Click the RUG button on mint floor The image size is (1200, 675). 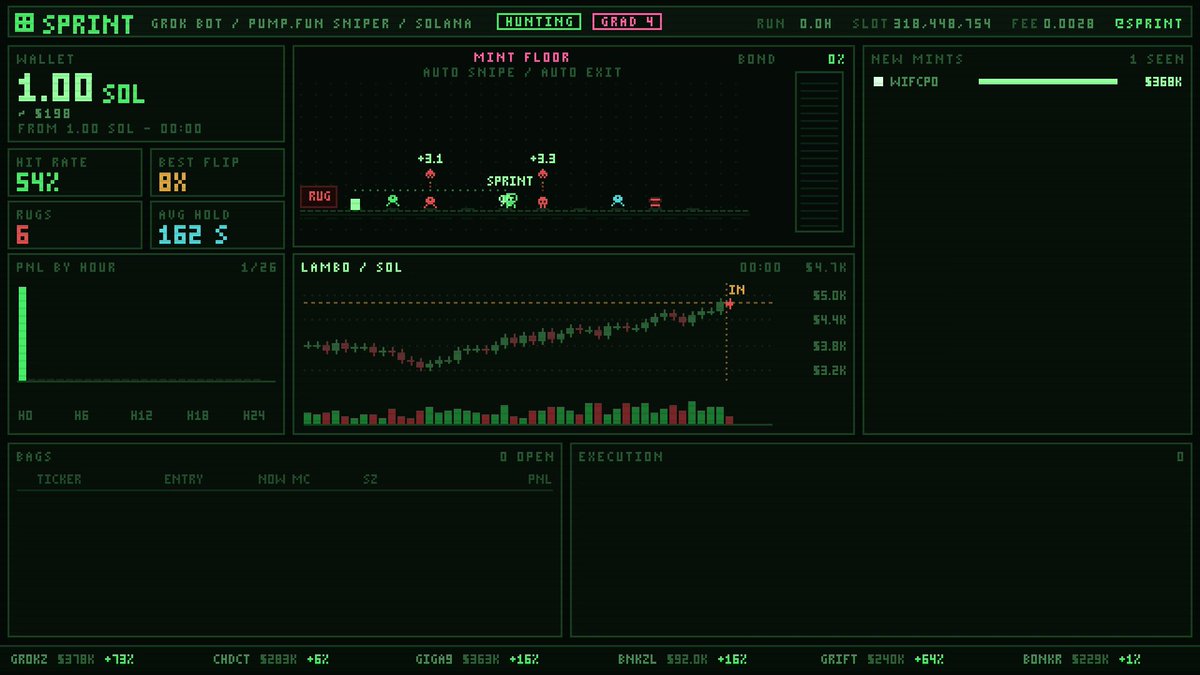click(x=319, y=196)
